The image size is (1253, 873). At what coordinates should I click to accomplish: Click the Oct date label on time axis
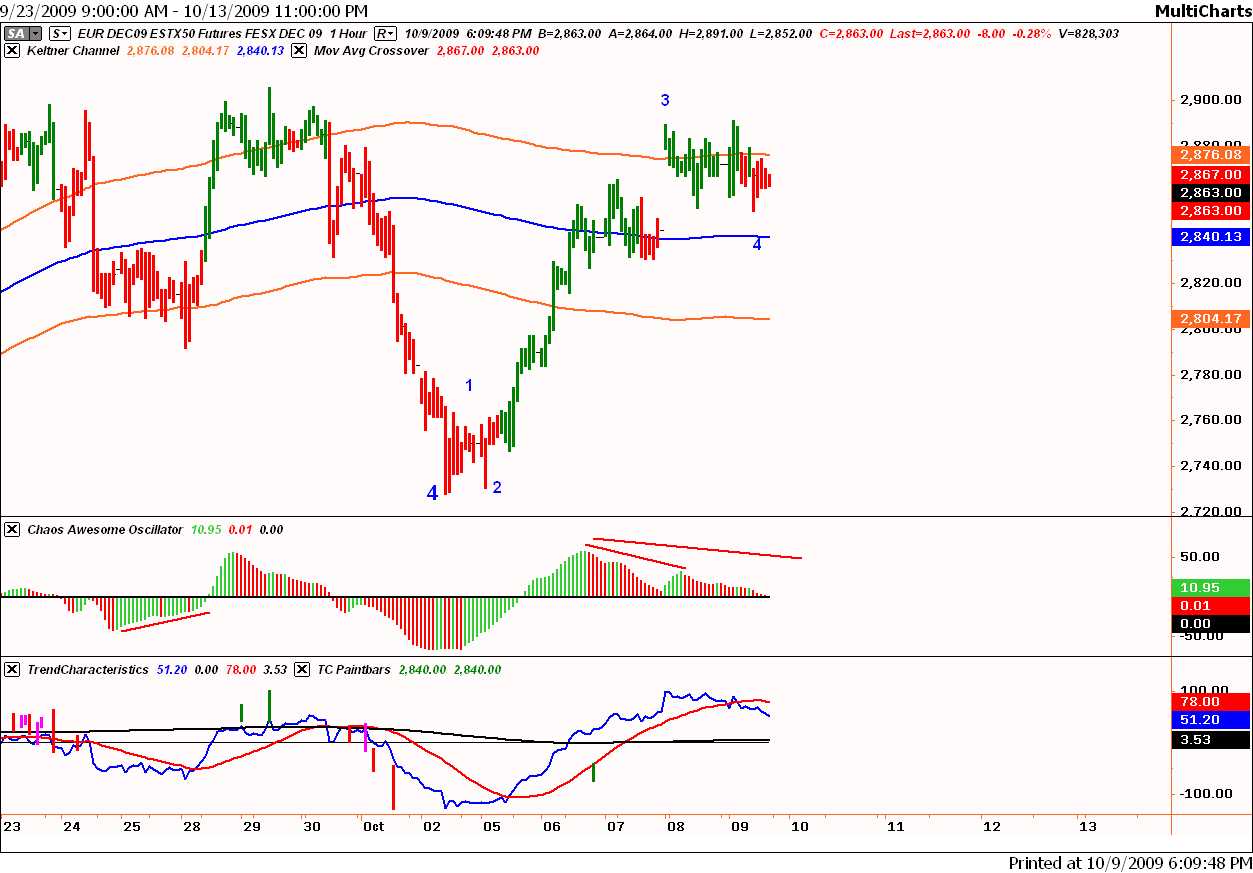(x=373, y=827)
